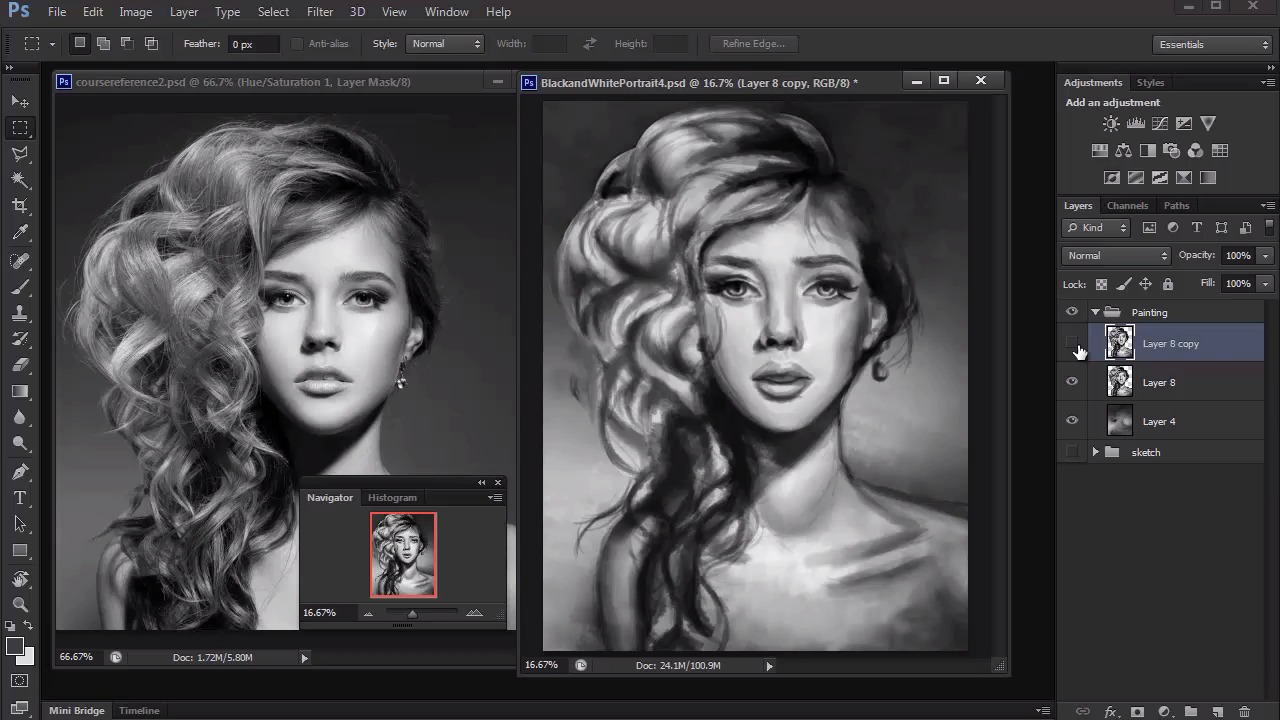Image resolution: width=1280 pixels, height=720 pixels.
Task: Open the Mini Bridge panel
Action: tap(77, 710)
